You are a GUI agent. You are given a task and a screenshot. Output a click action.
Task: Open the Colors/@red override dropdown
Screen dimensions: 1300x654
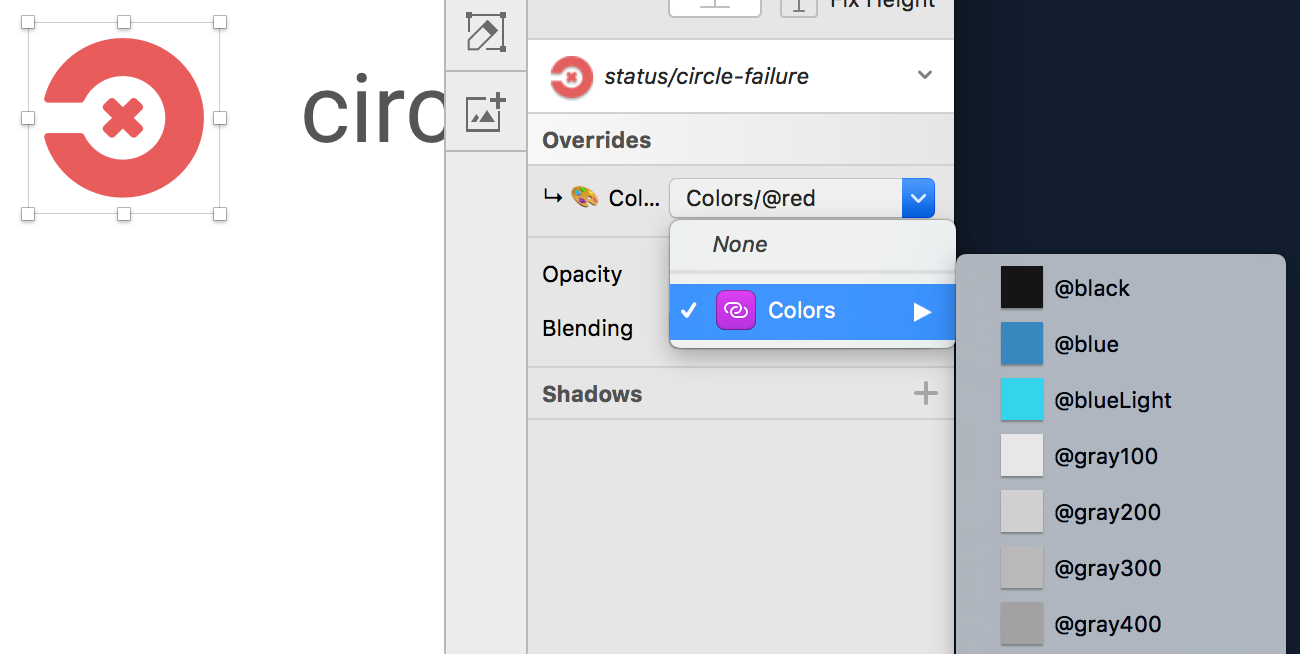[917, 198]
